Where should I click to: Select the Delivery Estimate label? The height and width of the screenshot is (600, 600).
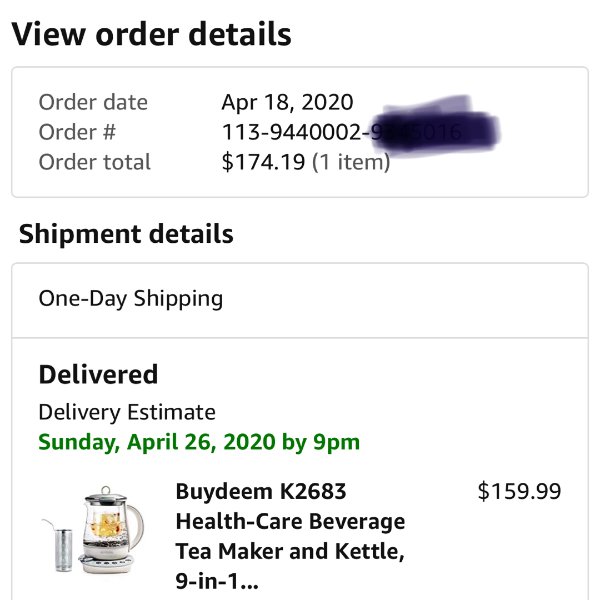point(127,412)
